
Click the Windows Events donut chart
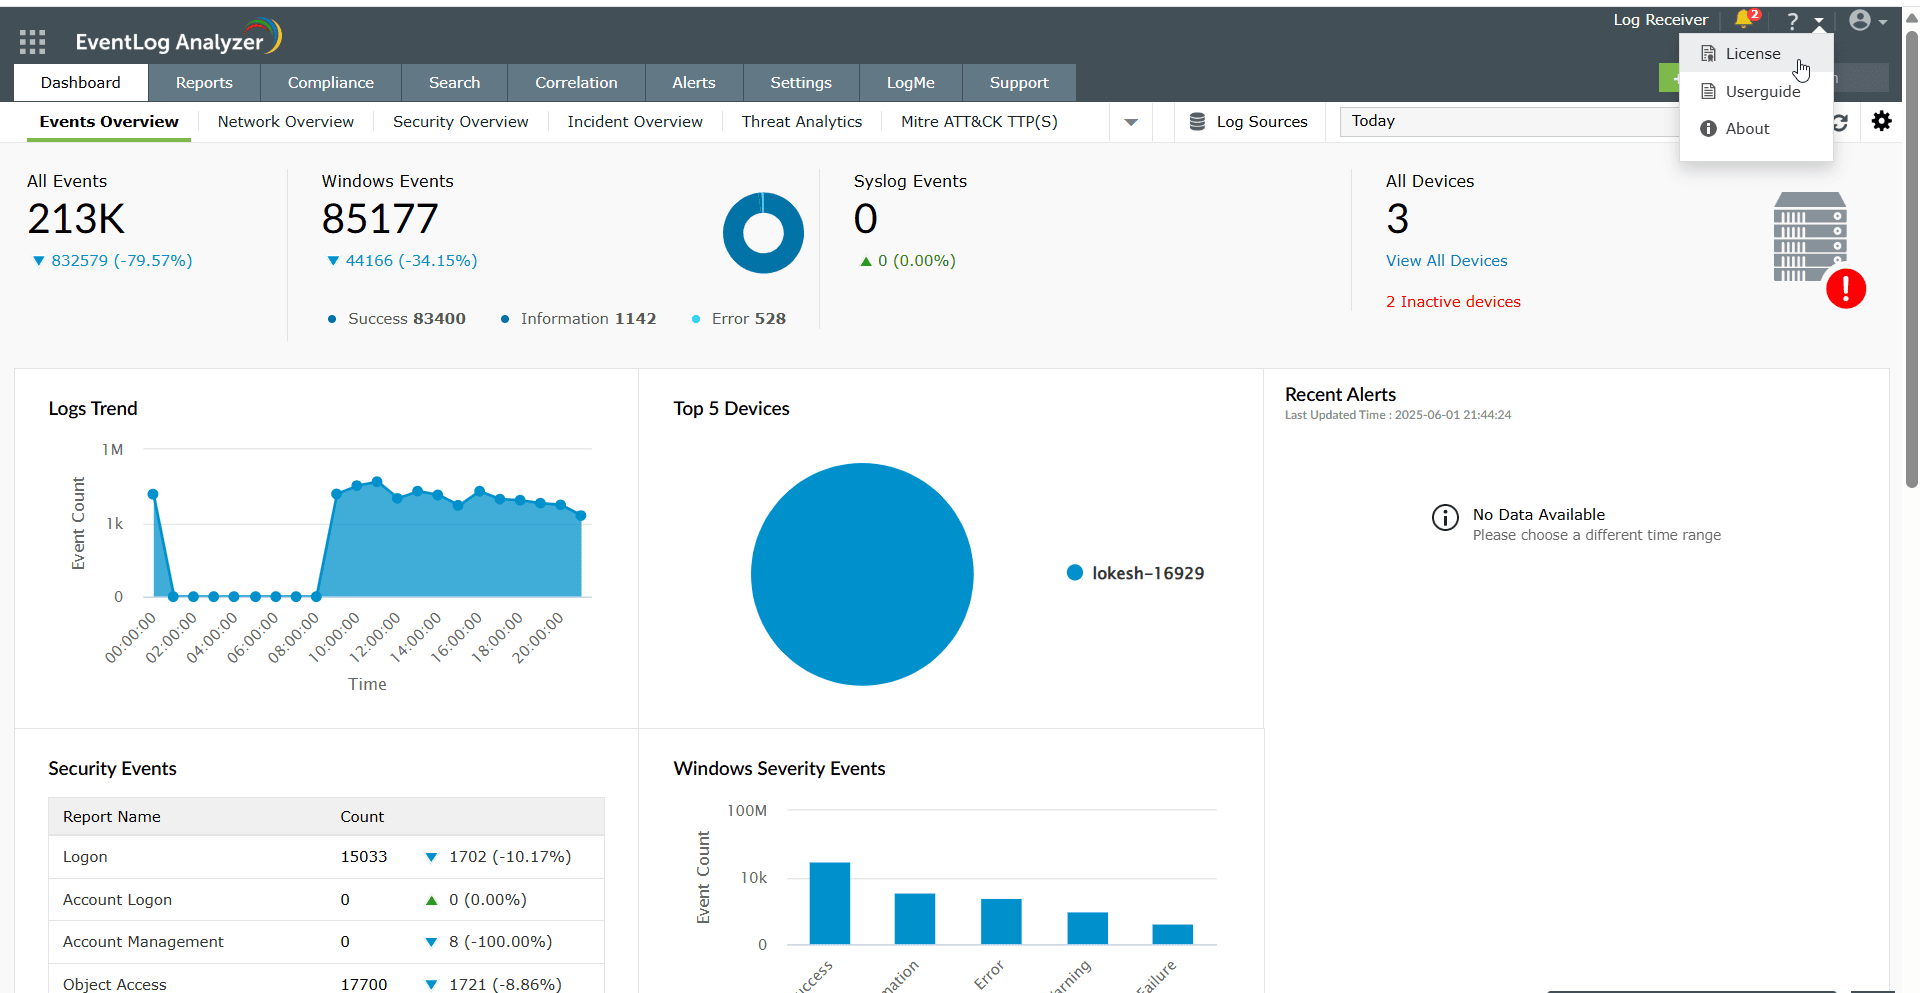pyautogui.click(x=763, y=233)
